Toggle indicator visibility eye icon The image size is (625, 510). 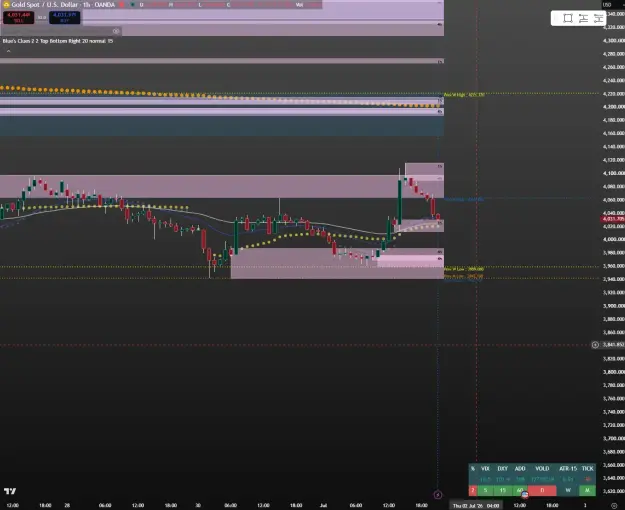point(116,31)
